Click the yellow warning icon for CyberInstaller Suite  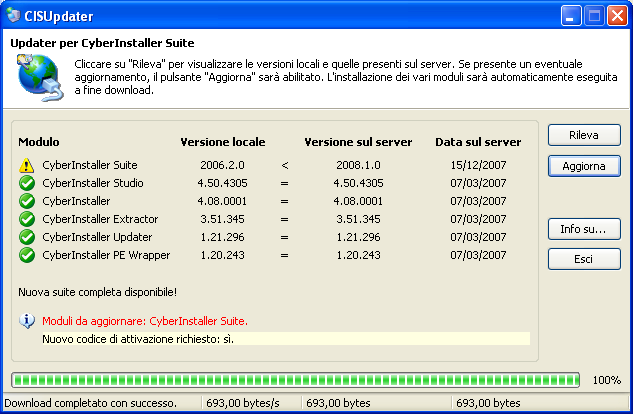[27, 165]
